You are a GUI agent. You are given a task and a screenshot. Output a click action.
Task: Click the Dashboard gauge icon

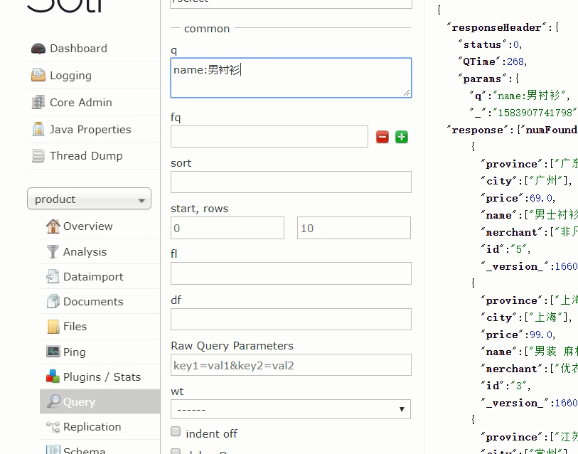tap(38, 48)
